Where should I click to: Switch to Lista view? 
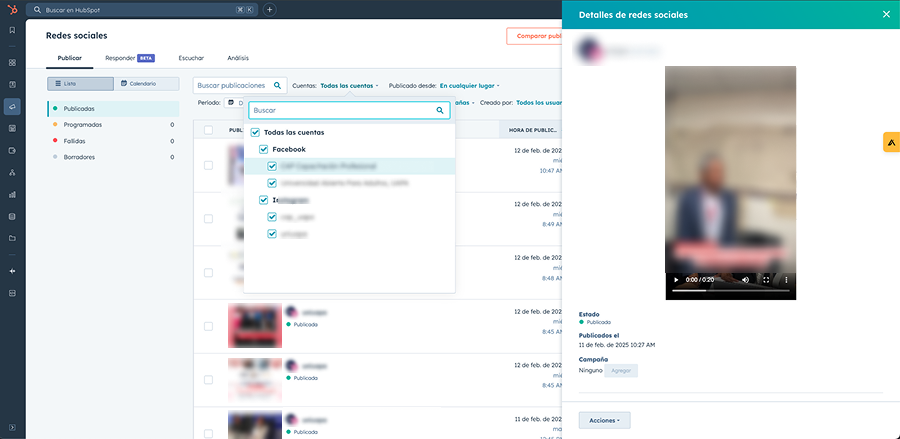(80, 84)
